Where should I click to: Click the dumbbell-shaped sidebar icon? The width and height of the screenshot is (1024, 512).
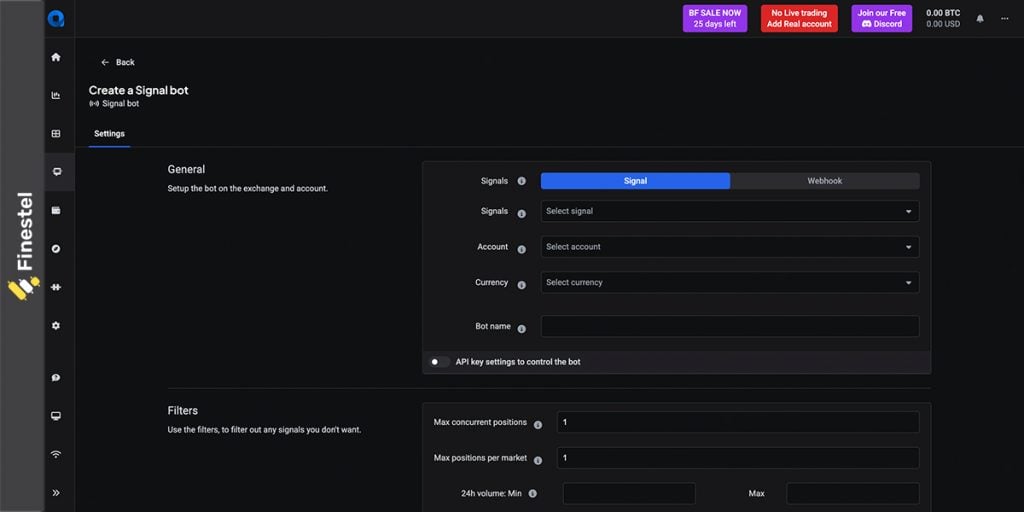click(x=56, y=287)
